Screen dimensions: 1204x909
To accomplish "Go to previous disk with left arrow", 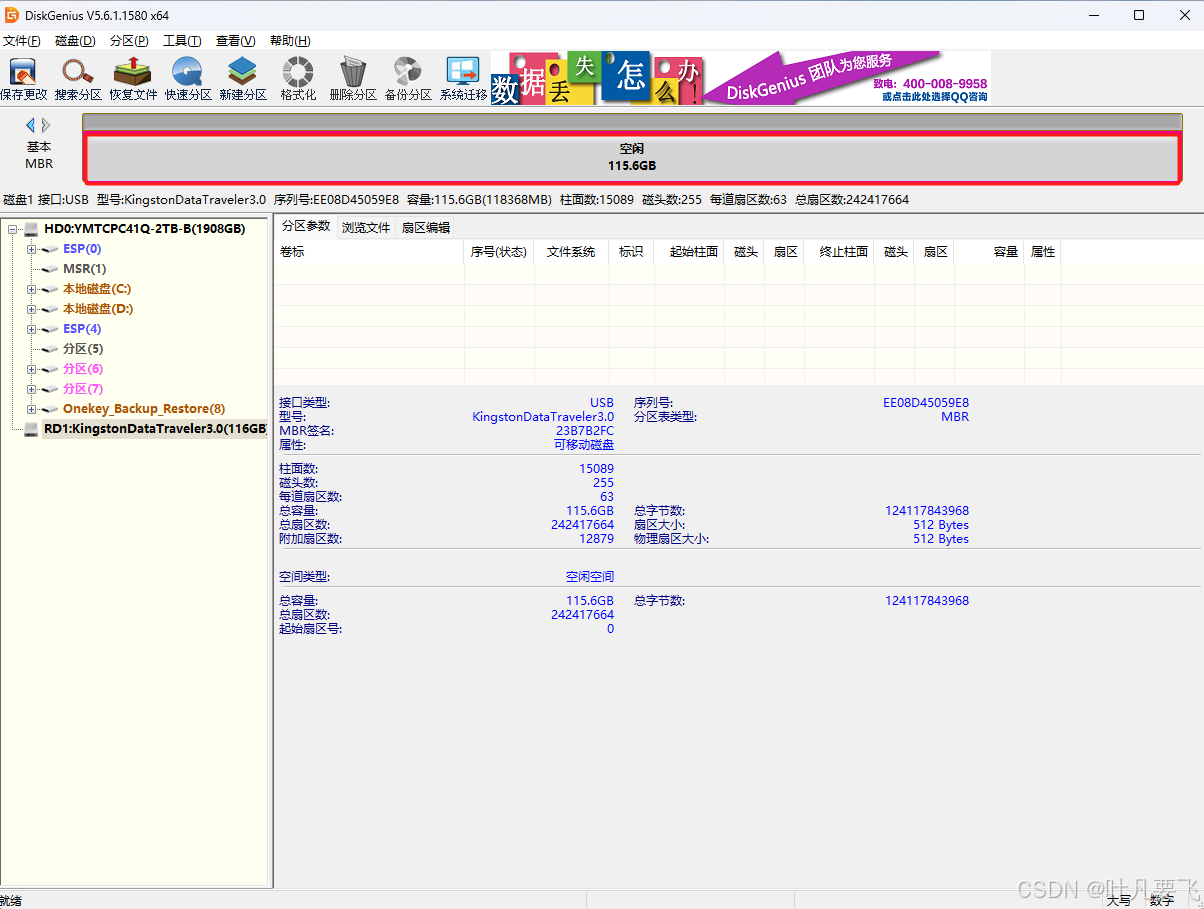I will (x=30, y=125).
